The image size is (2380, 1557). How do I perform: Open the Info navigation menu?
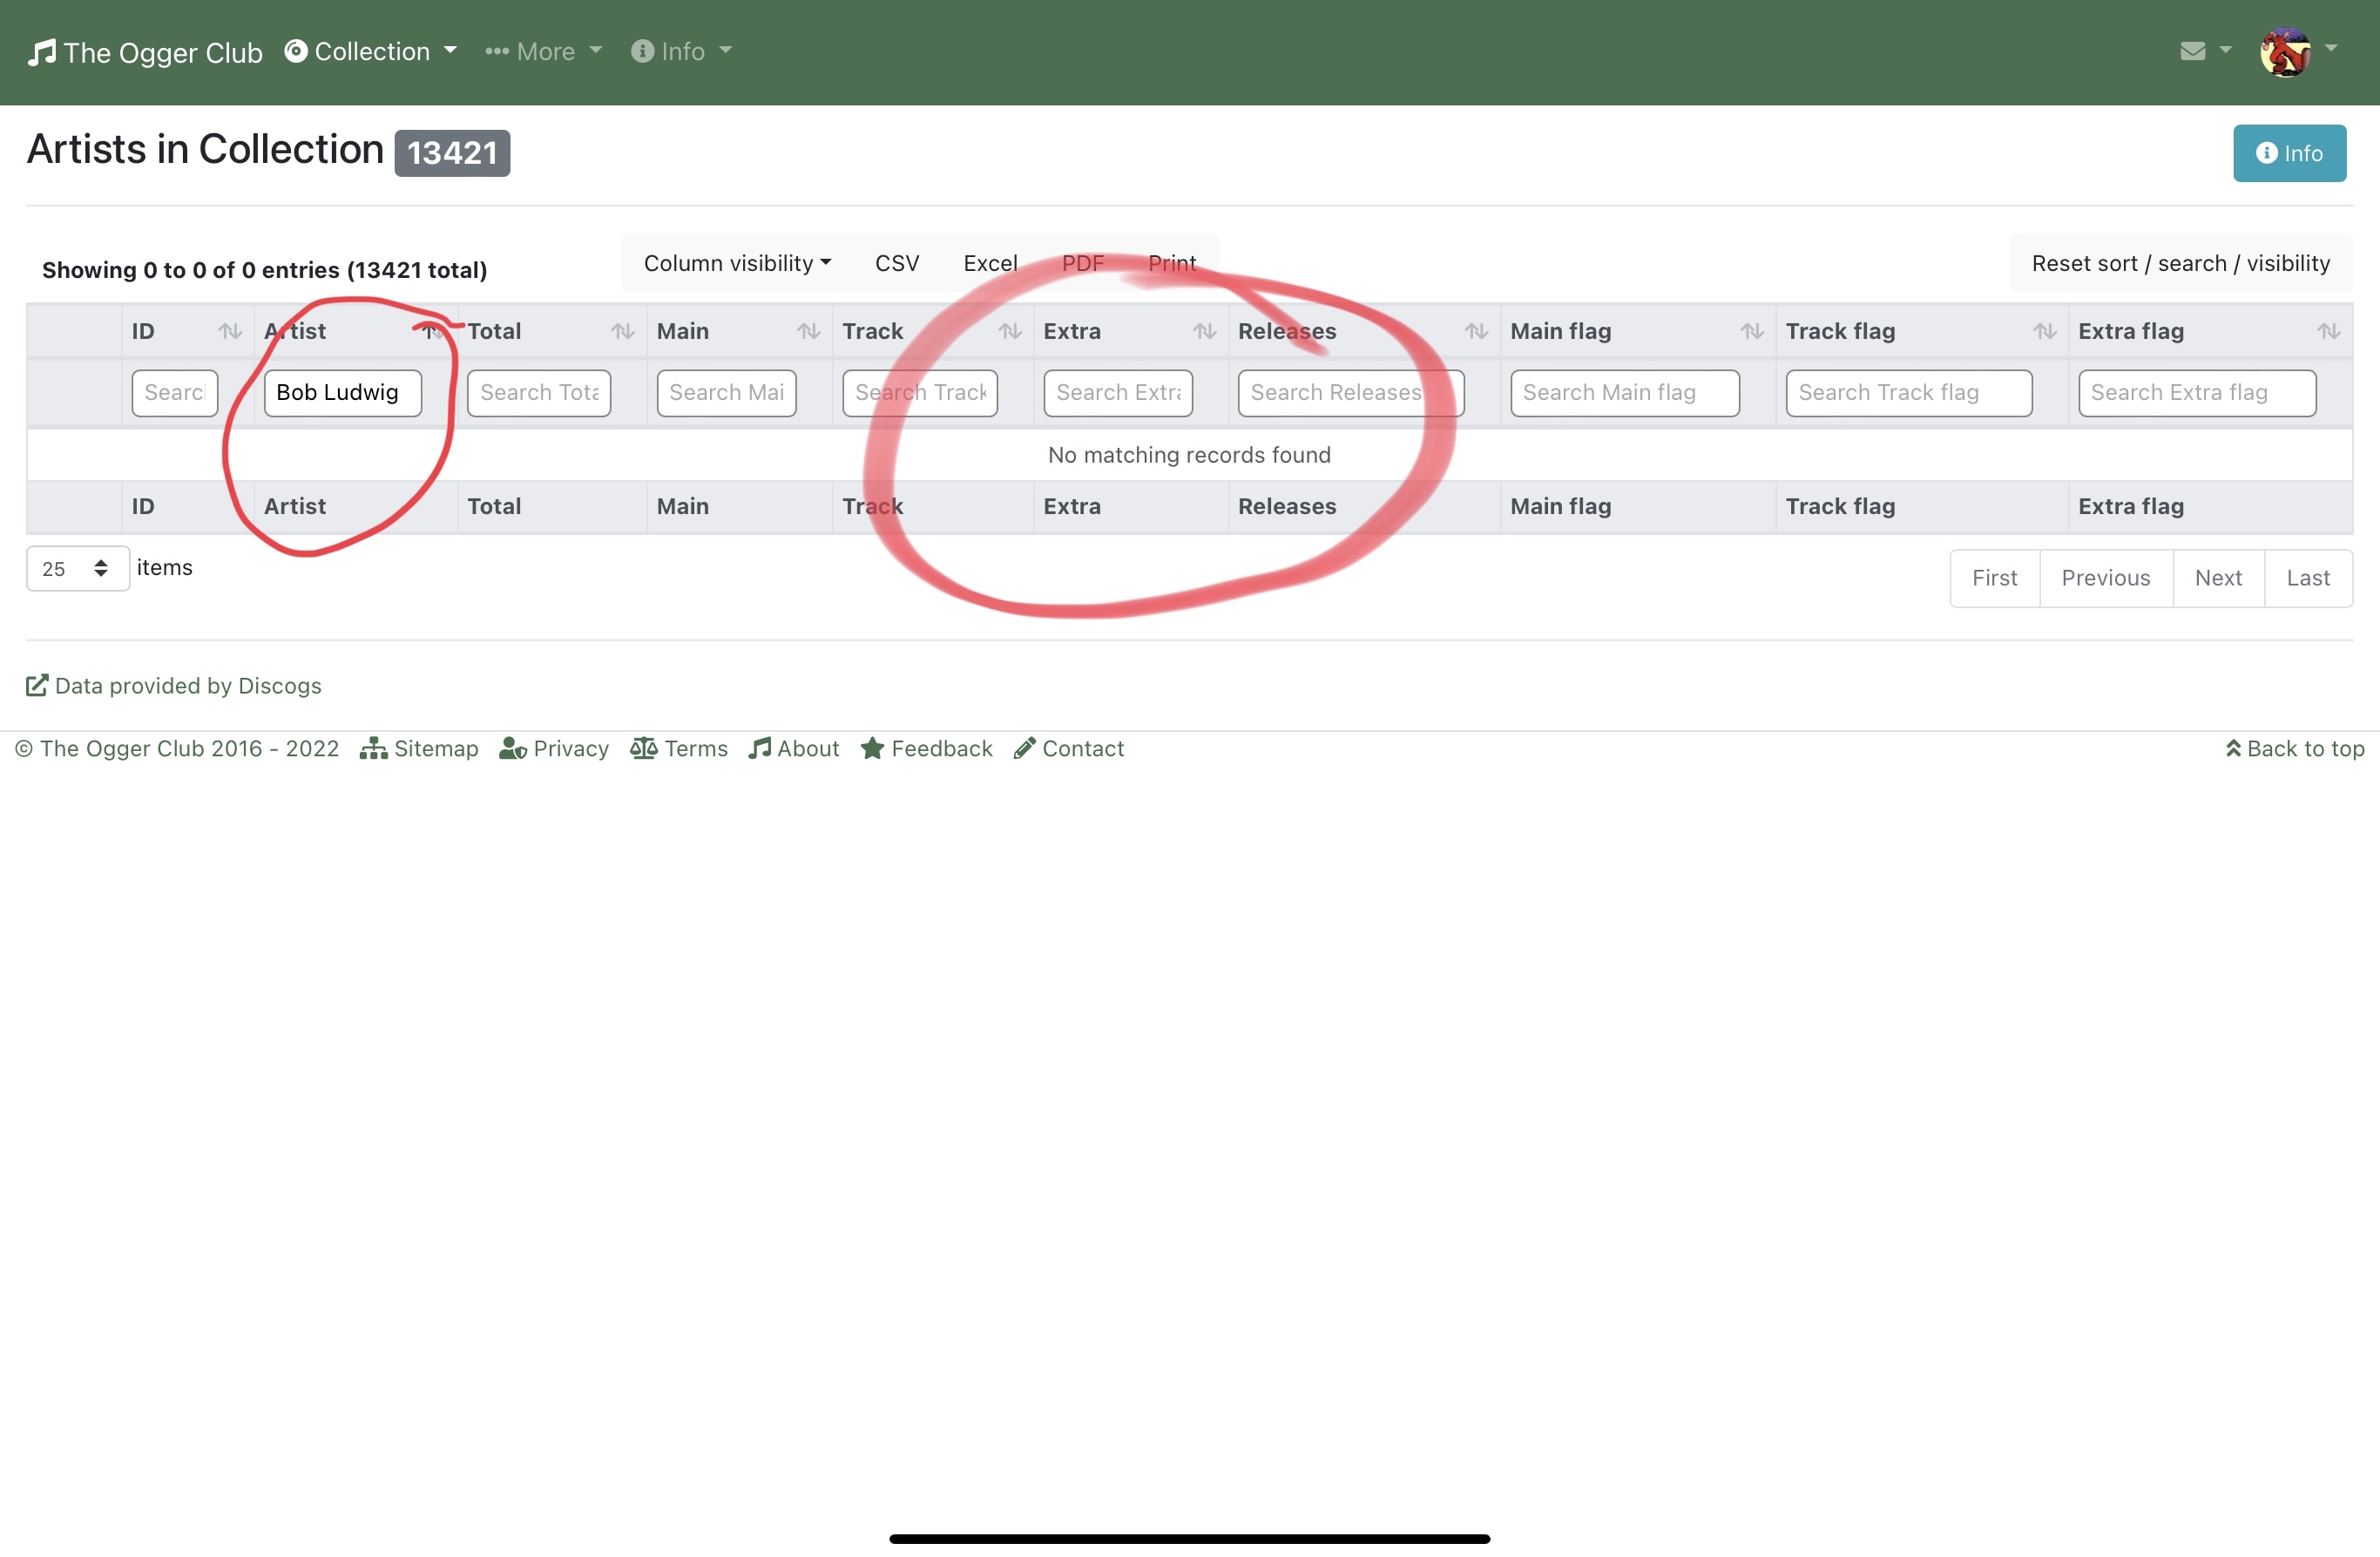pyautogui.click(x=682, y=51)
